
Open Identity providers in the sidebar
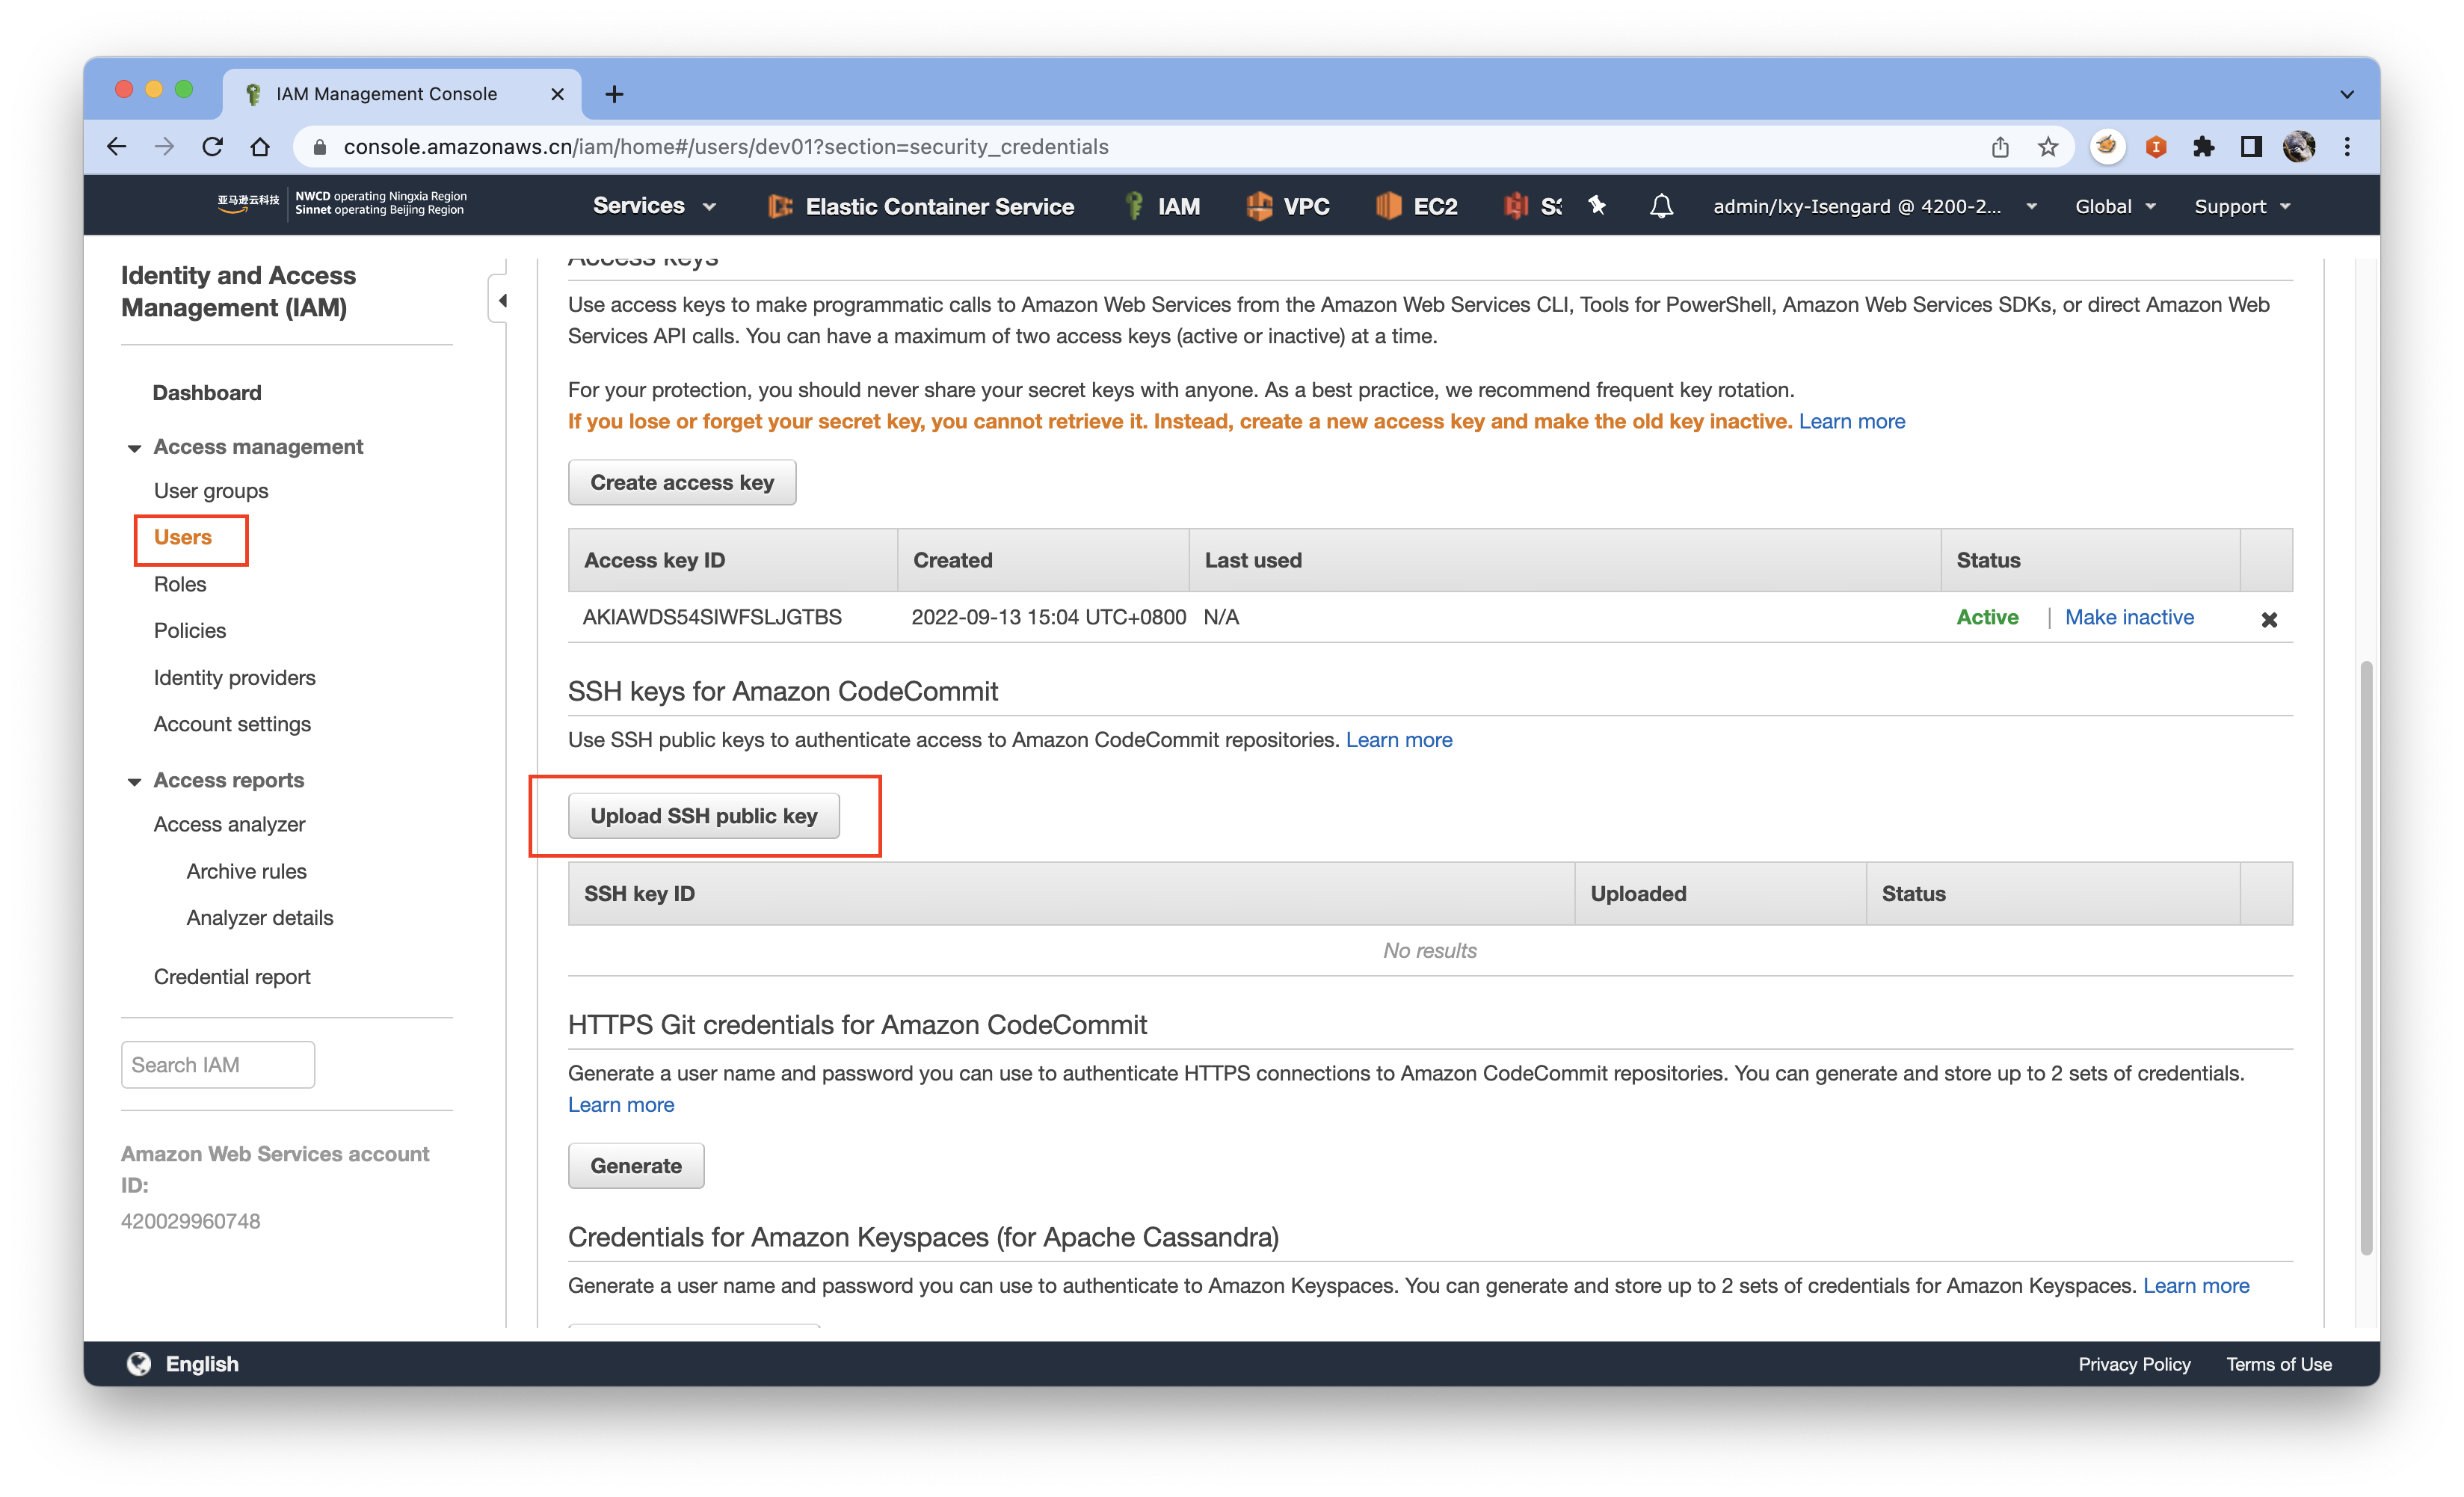(x=235, y=677)
